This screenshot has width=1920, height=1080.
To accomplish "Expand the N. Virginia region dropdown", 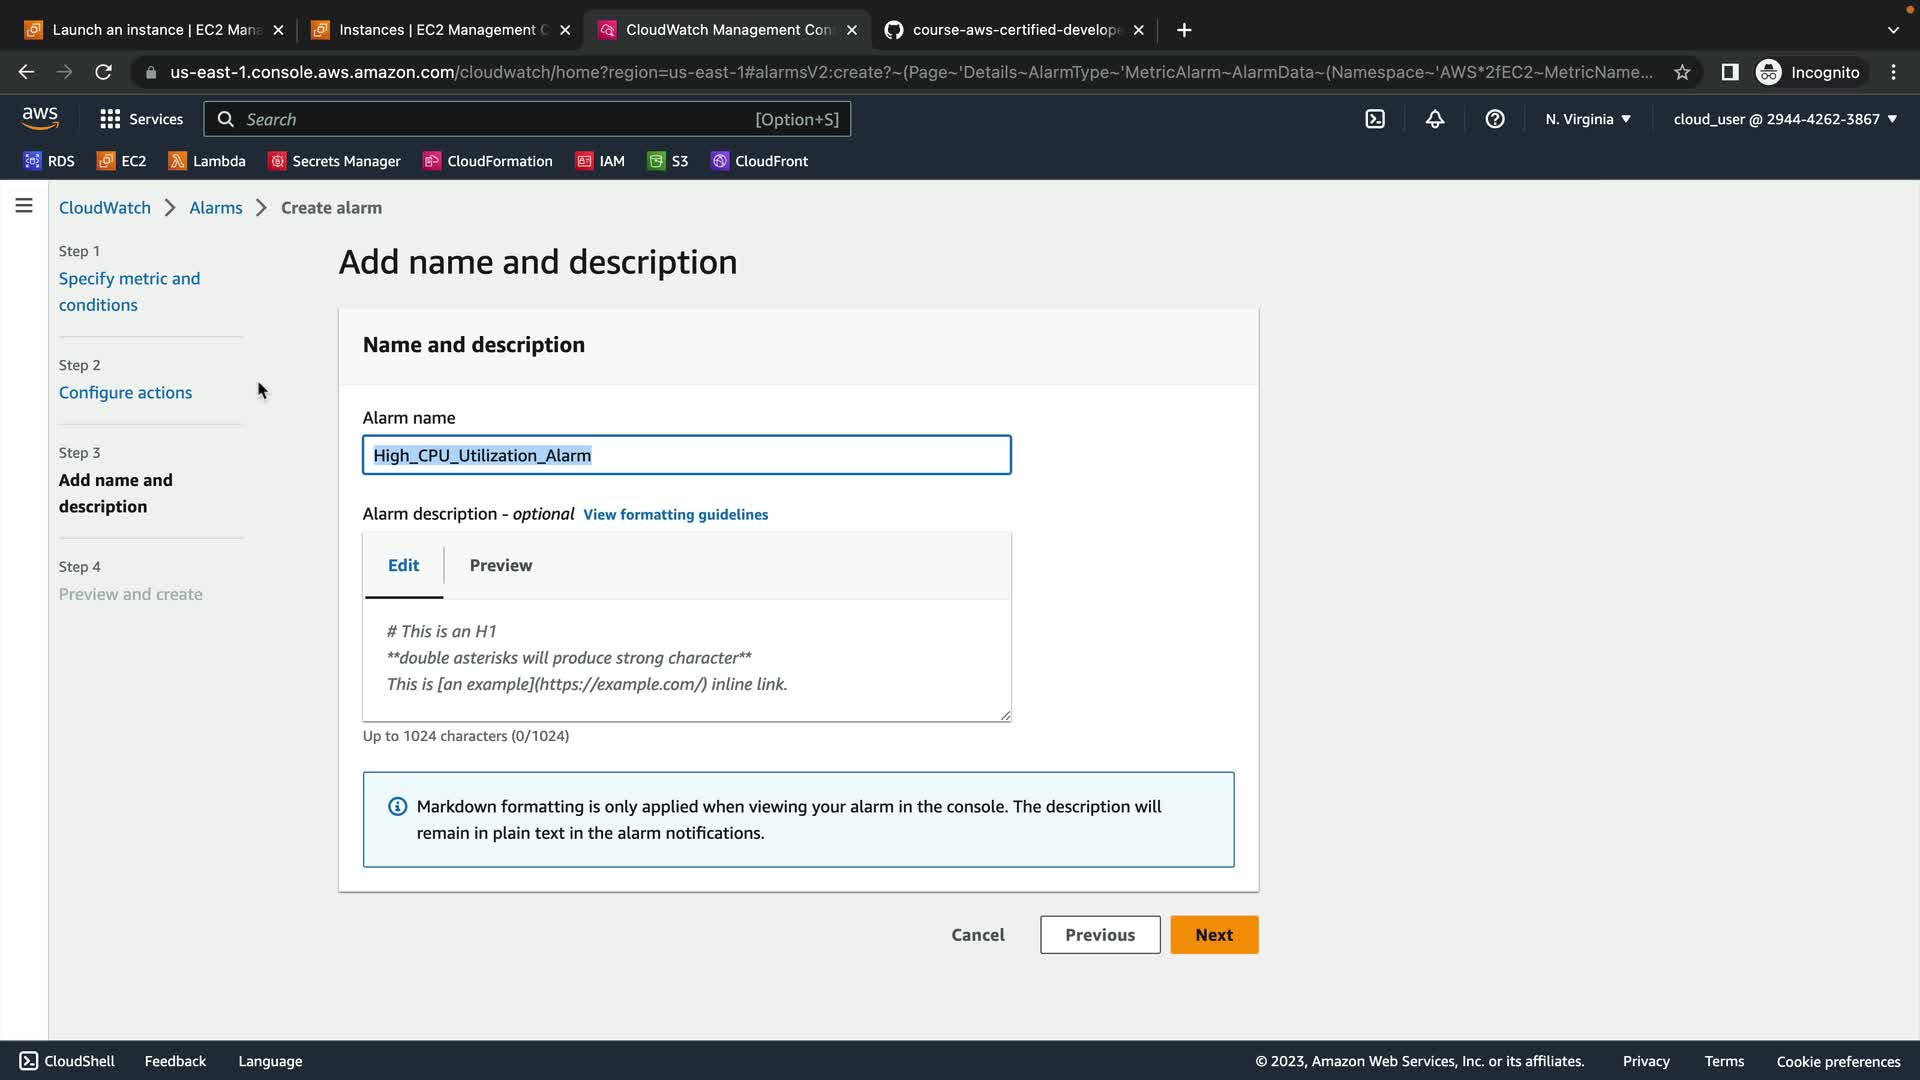I will tap(1588, 119).
